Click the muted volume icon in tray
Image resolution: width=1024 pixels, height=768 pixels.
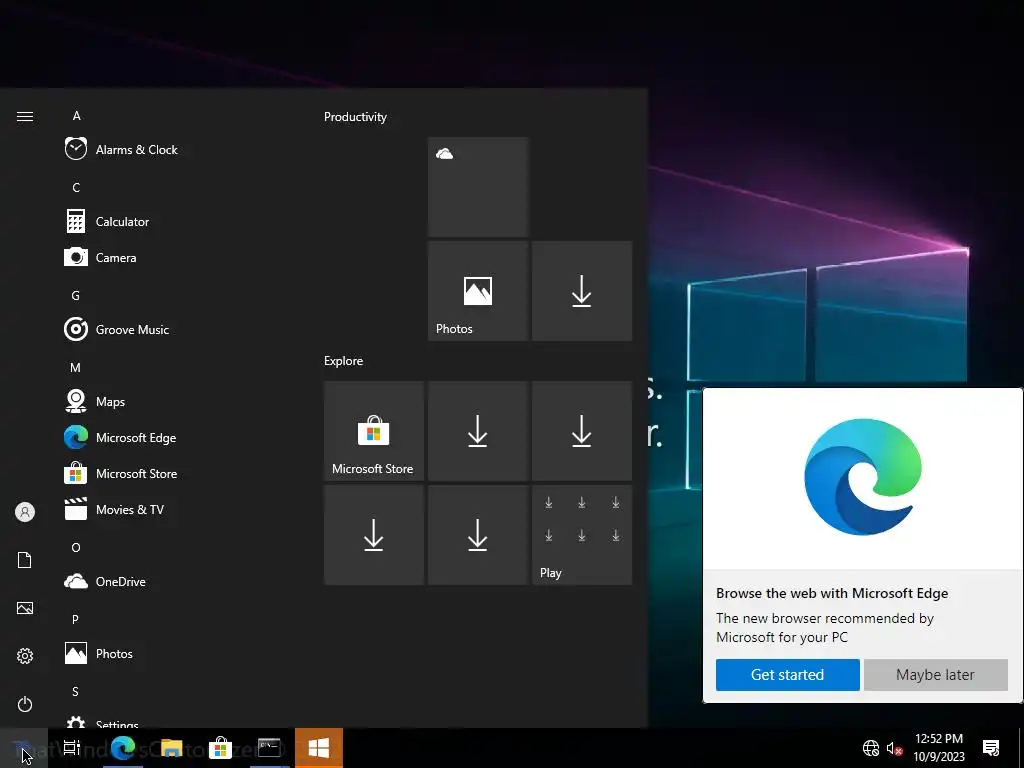pos(895,748)
